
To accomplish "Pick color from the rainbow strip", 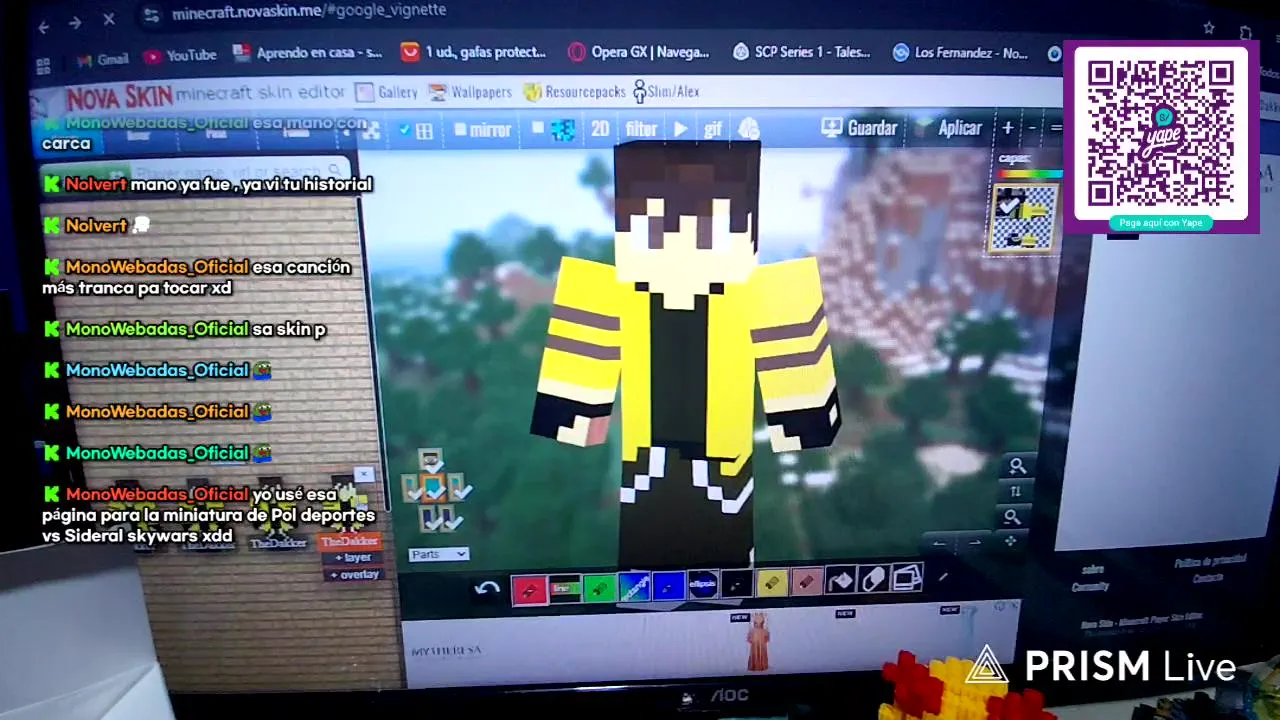I will coord(1029,174).
